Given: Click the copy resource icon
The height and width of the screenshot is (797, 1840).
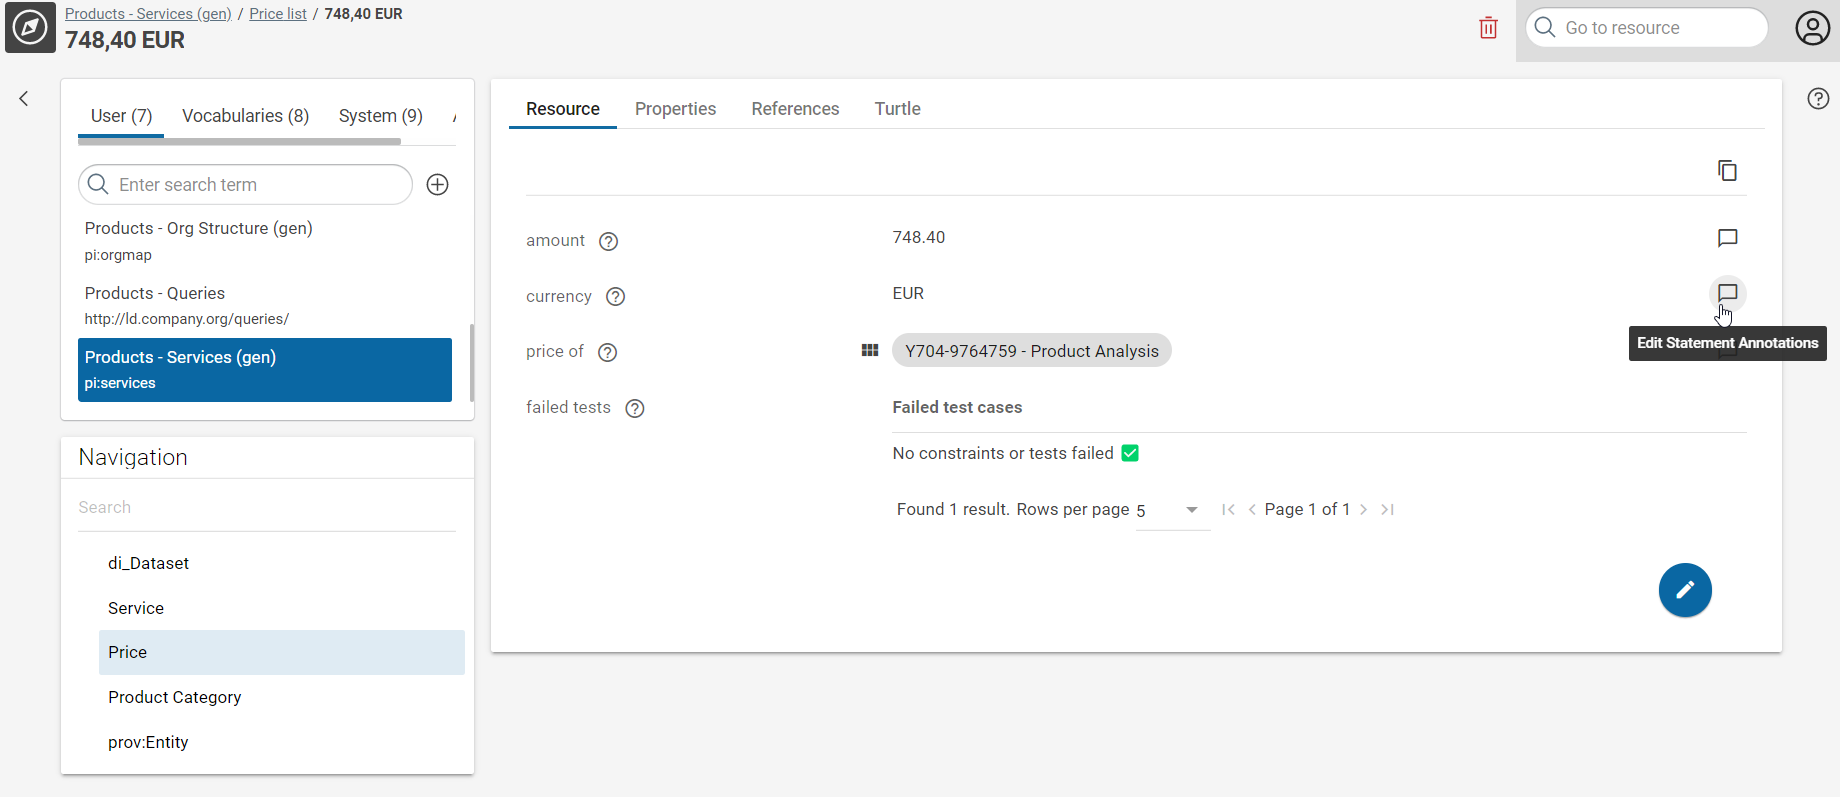Looking at the screenshot, I should point(1727,171).
